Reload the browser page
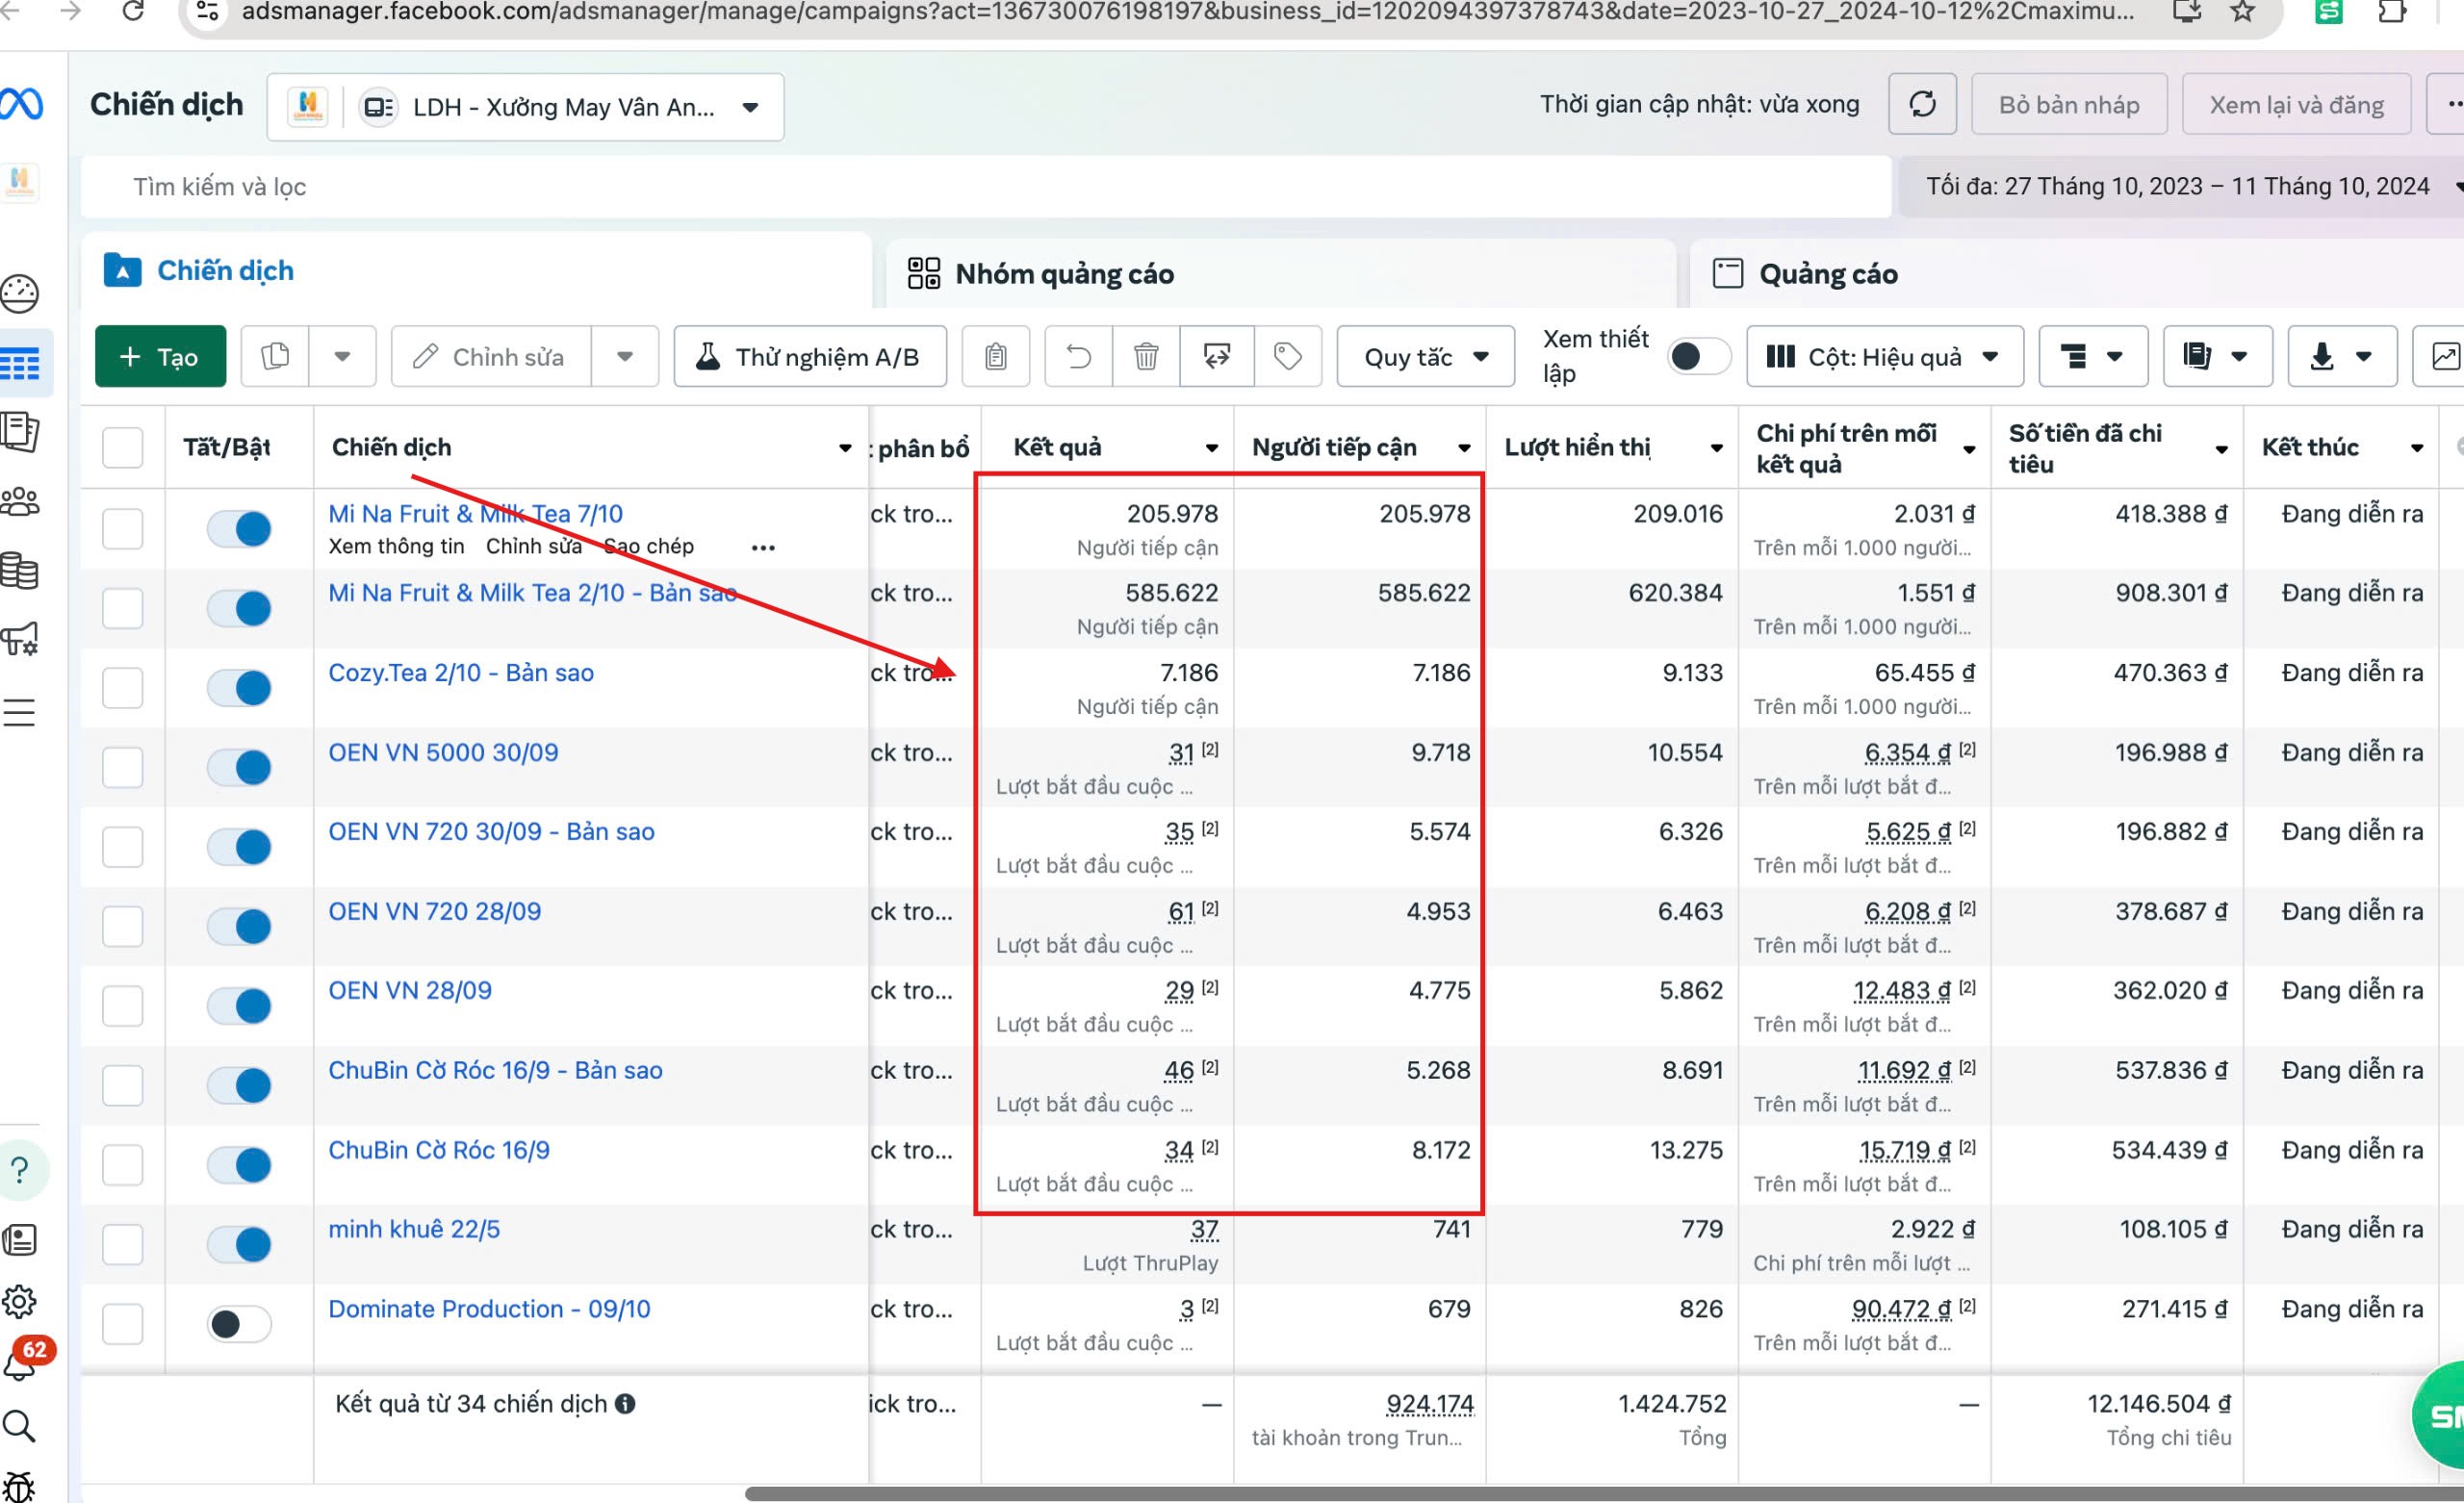 click(x=133, y=11)
